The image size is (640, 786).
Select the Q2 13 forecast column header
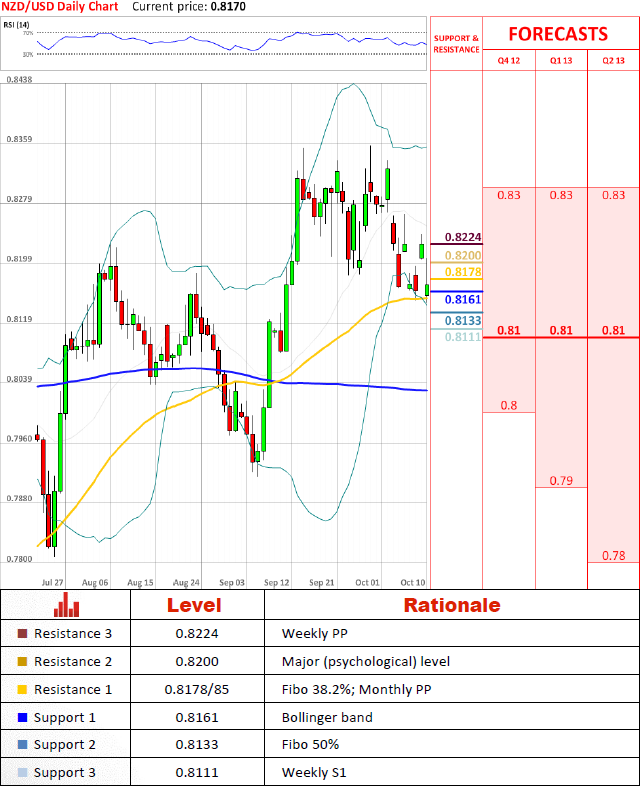(x=613, y=60)
